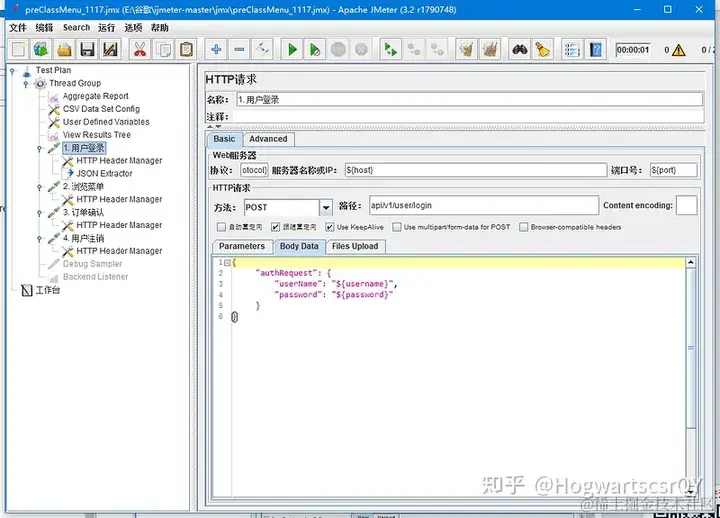Open the Help question mark icon
The image size is (720, 518).
click(x=596, y=49)
